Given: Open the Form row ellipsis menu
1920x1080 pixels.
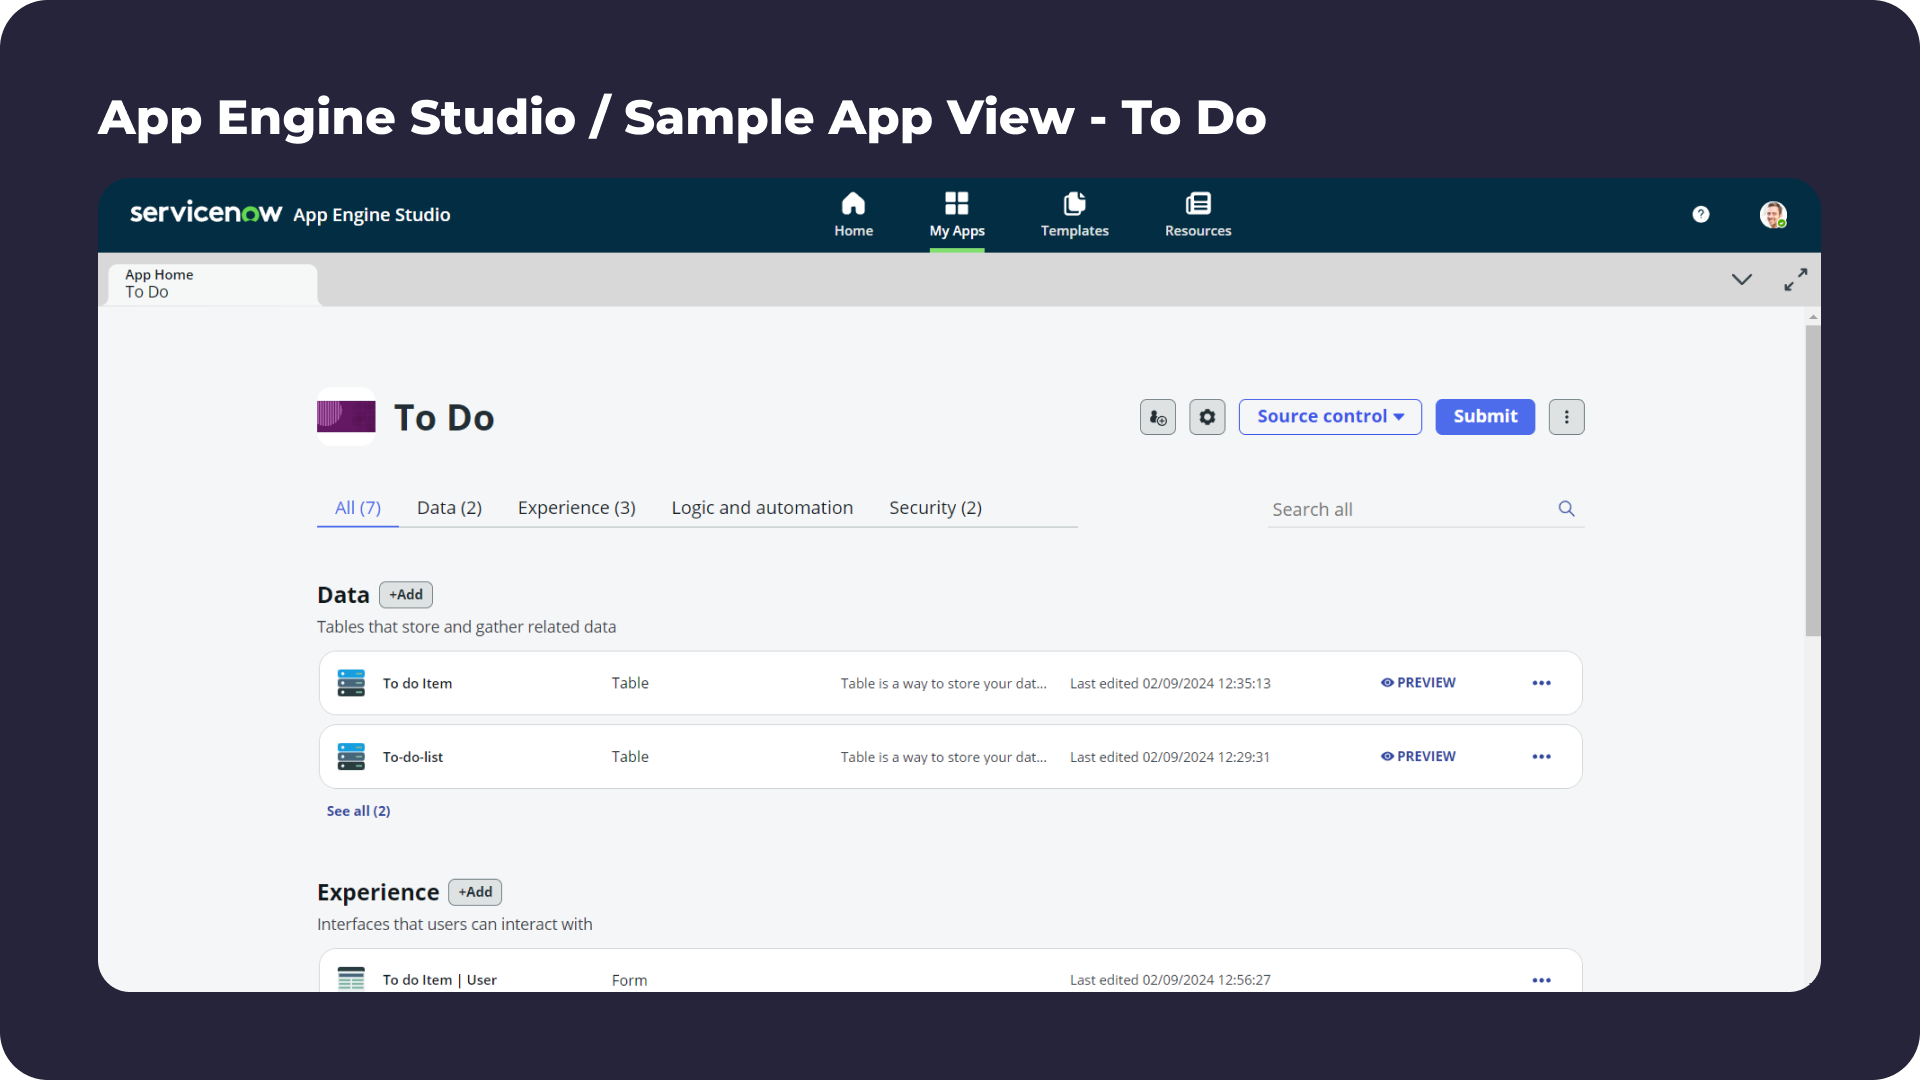Looking at the screenshot, I should [x=1542, y=980].
